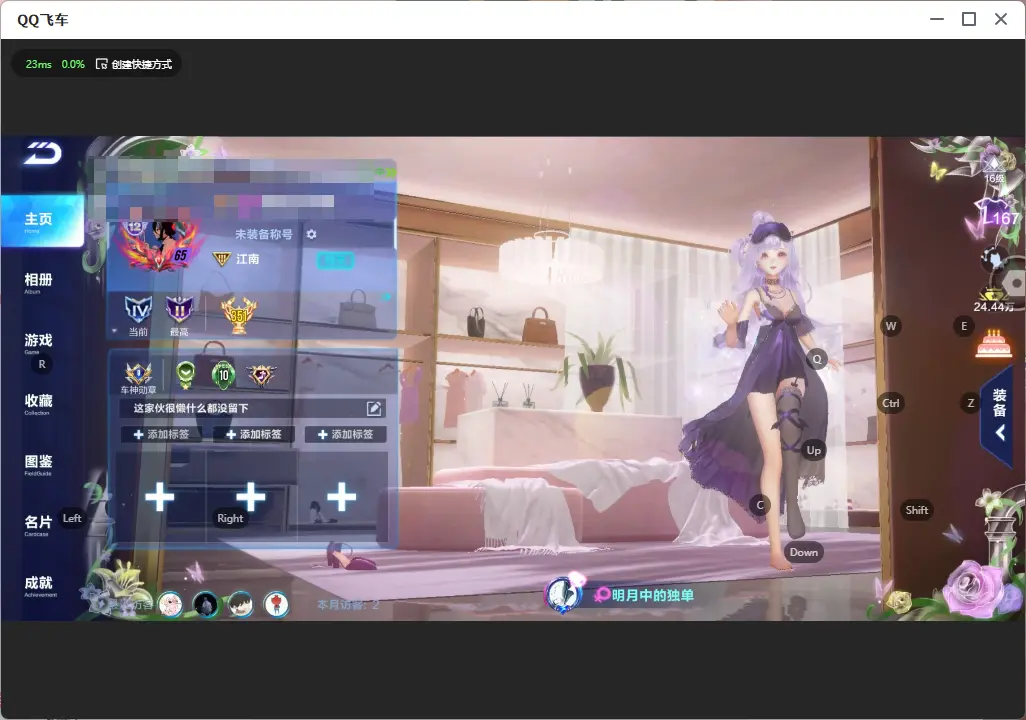The image size is (1026, 720).
Task: Click the partner avatar beside 明月中的独单
Action: [x=563, y=594]
